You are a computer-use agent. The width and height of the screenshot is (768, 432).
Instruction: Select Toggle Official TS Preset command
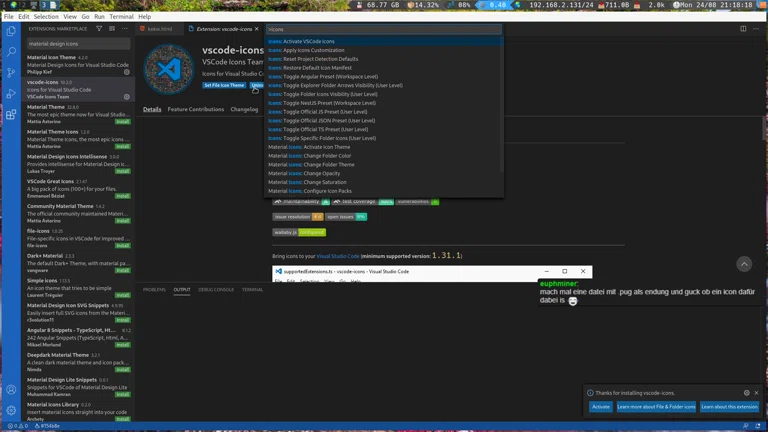point(384,130)
